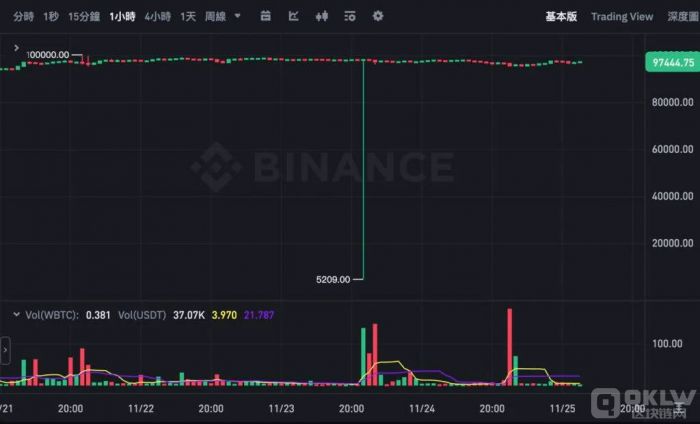
Task: Open chart settings gear icon
Action: coord(378,16)
